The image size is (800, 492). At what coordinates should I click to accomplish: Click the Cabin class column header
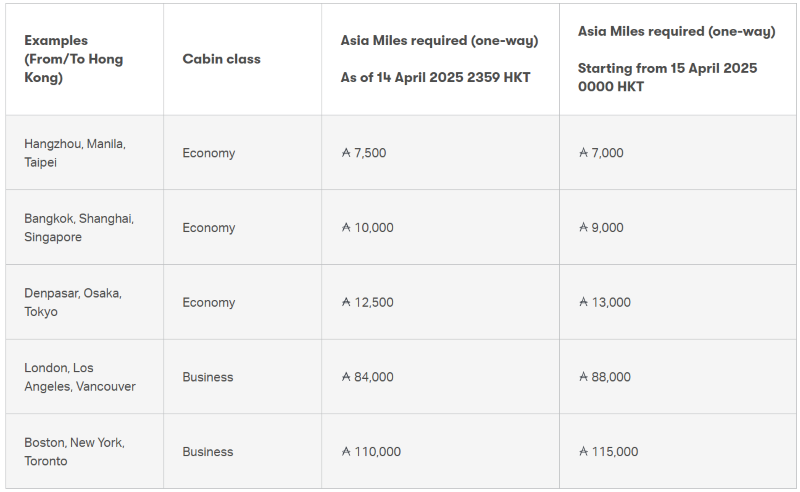click(x=221, y=59)
